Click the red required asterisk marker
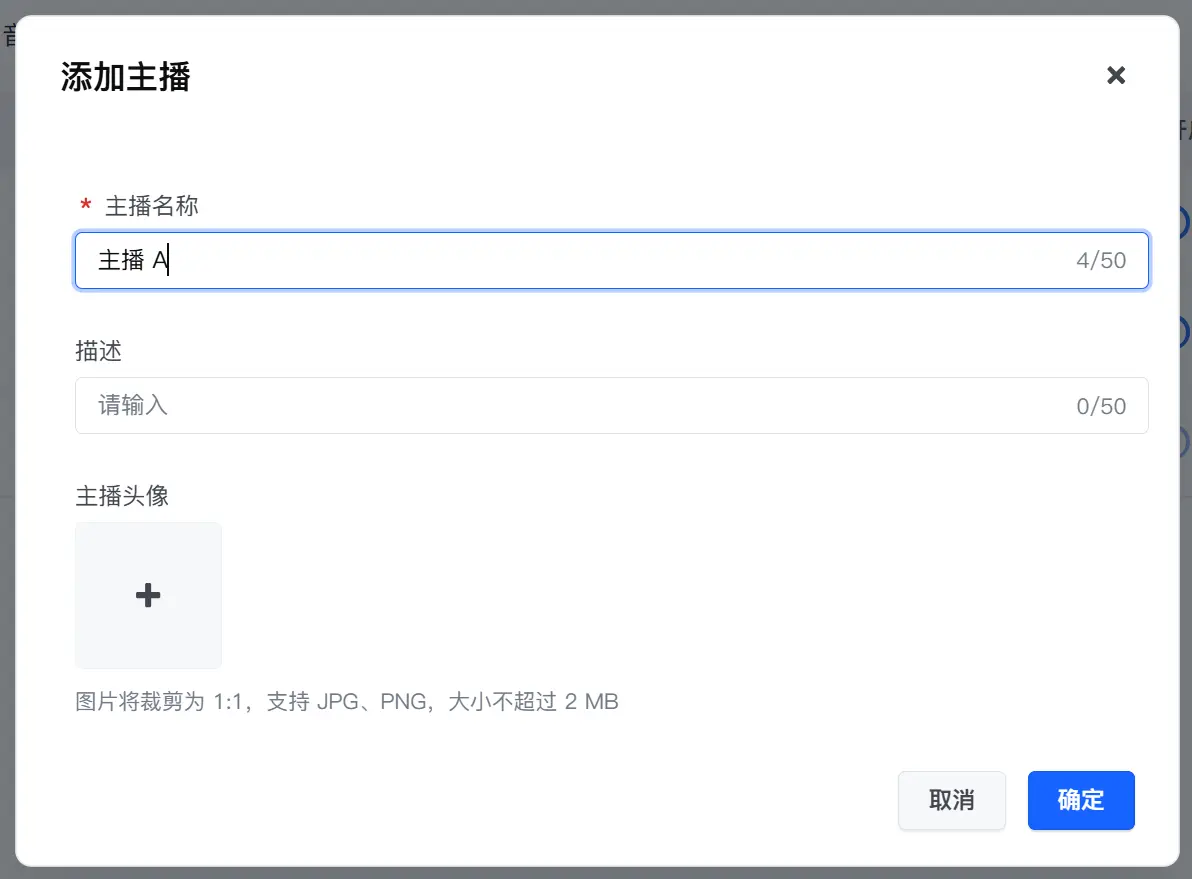The width and height of the screenshot is (1192, 879). pyautogui.click(x=86, y=205)
